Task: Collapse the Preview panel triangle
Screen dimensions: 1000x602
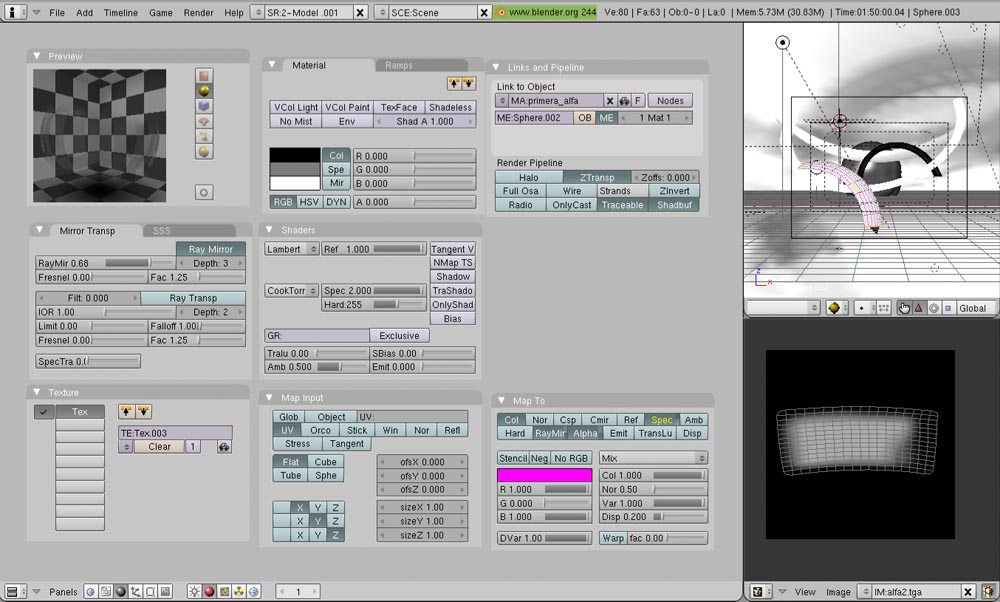Action: [x=37, y=56]
